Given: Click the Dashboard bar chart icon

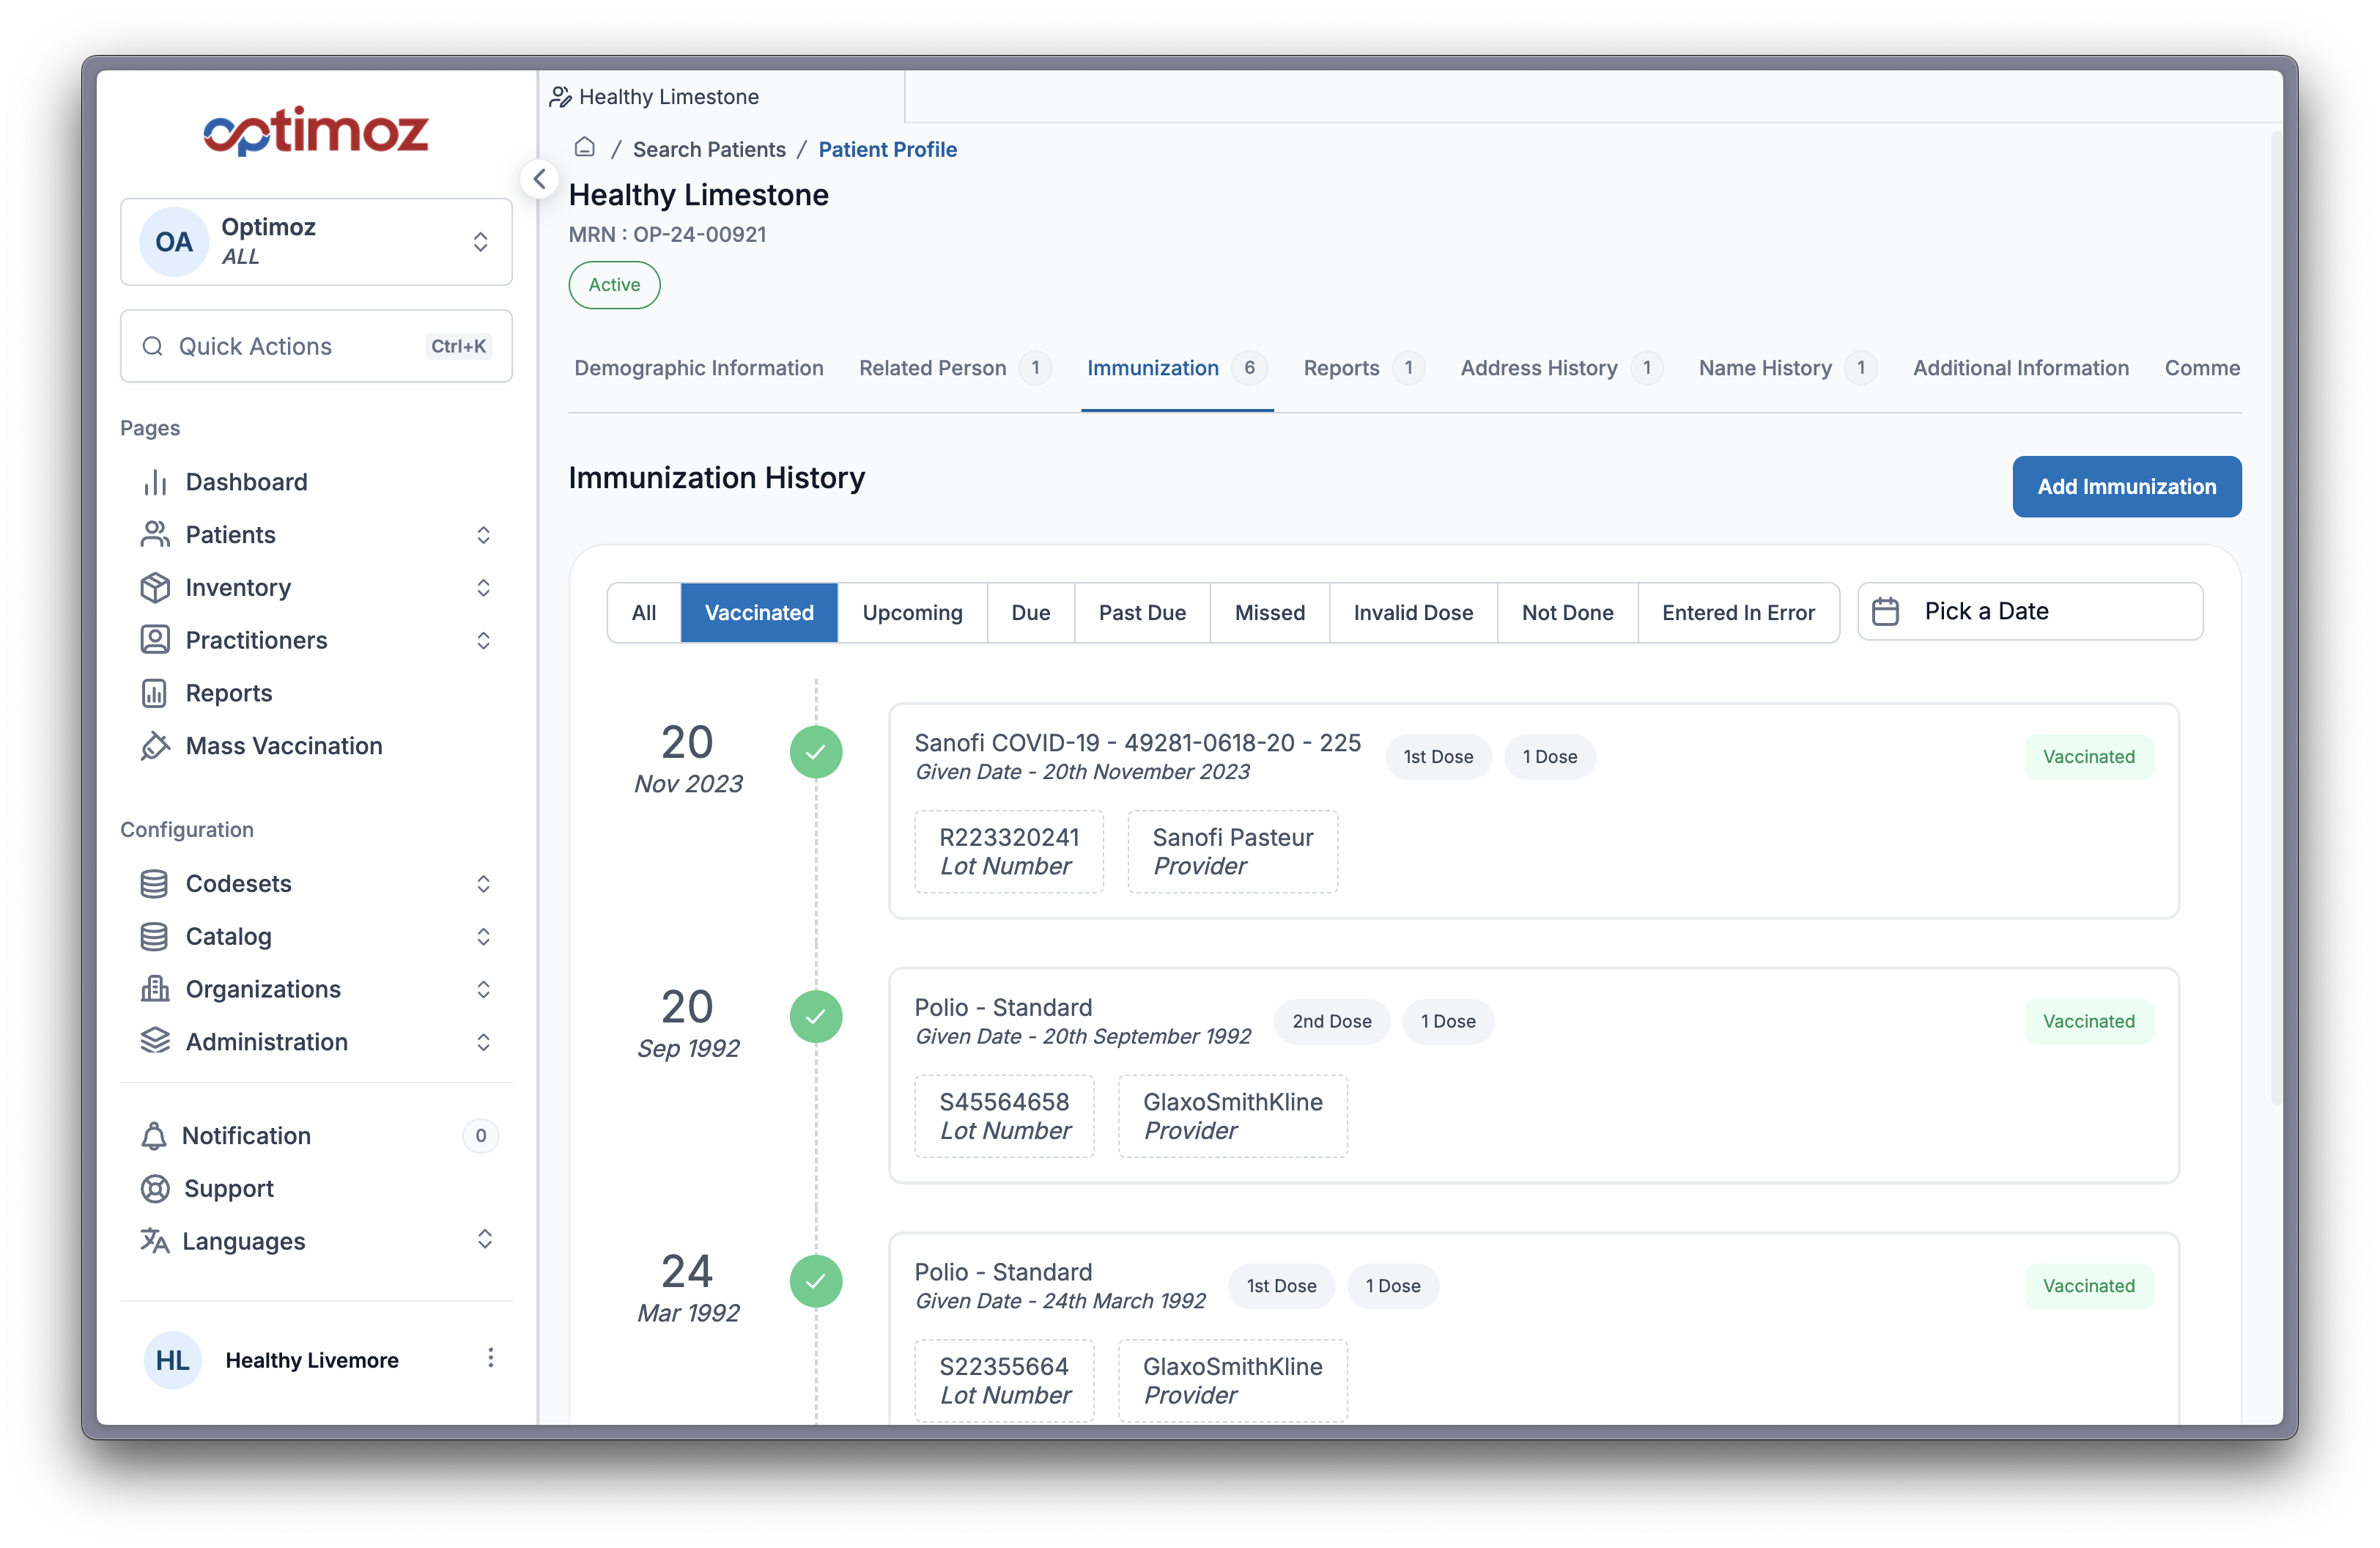Looking at the screenshot, I should pos(155,482).
